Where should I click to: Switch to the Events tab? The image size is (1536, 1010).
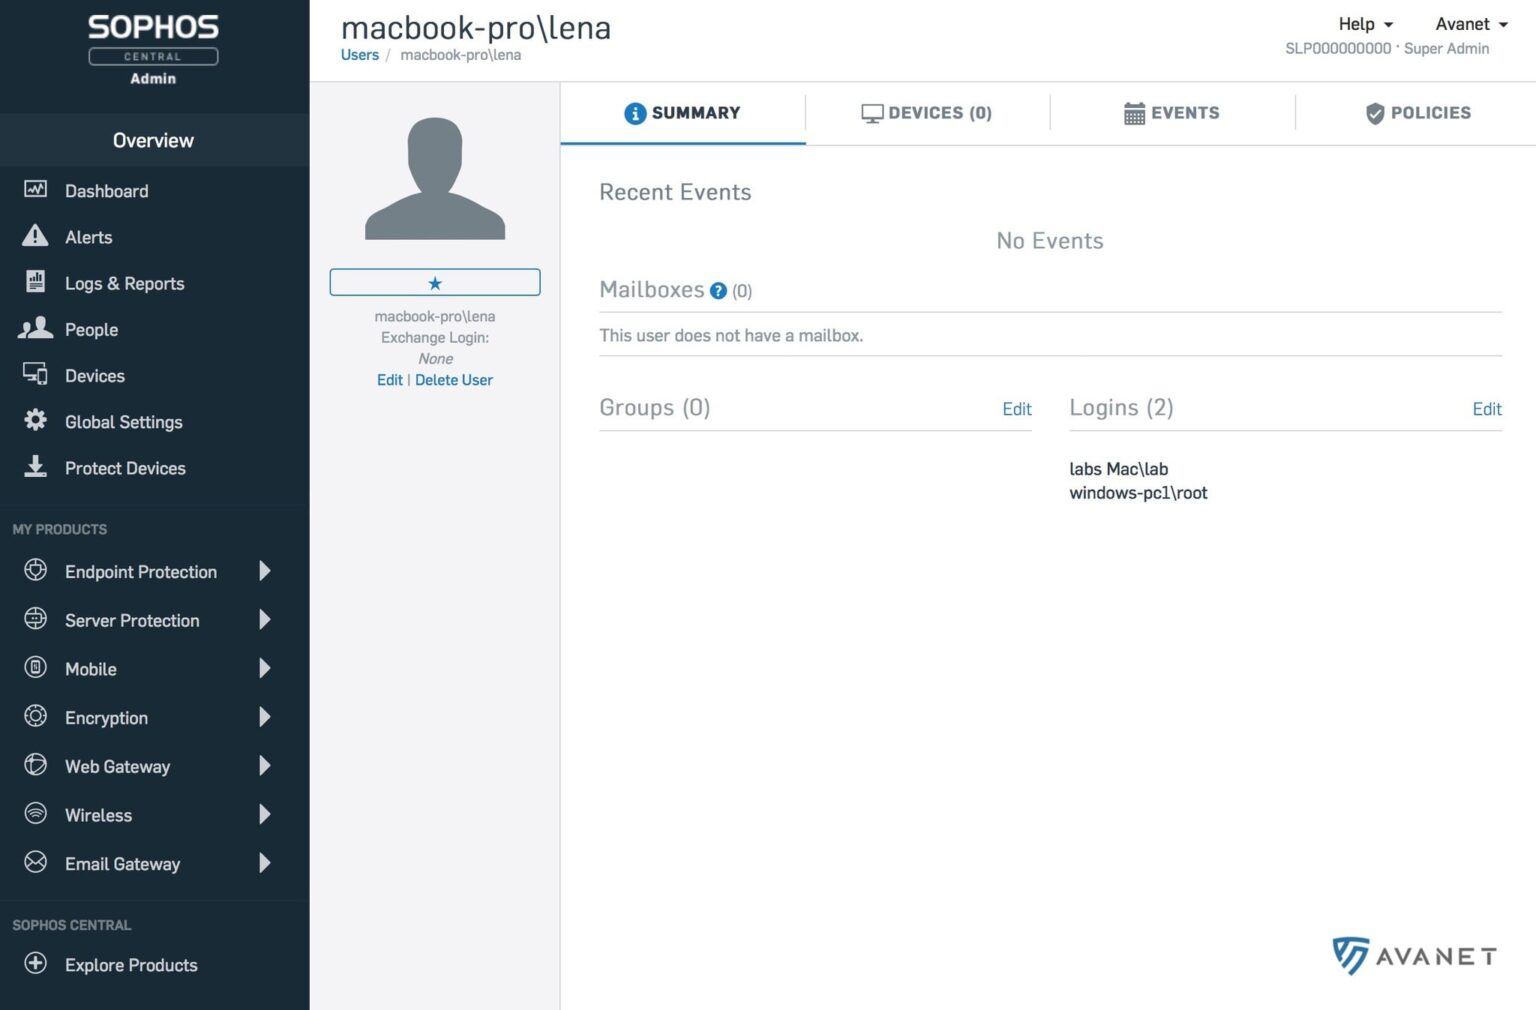click(1171, 113)
